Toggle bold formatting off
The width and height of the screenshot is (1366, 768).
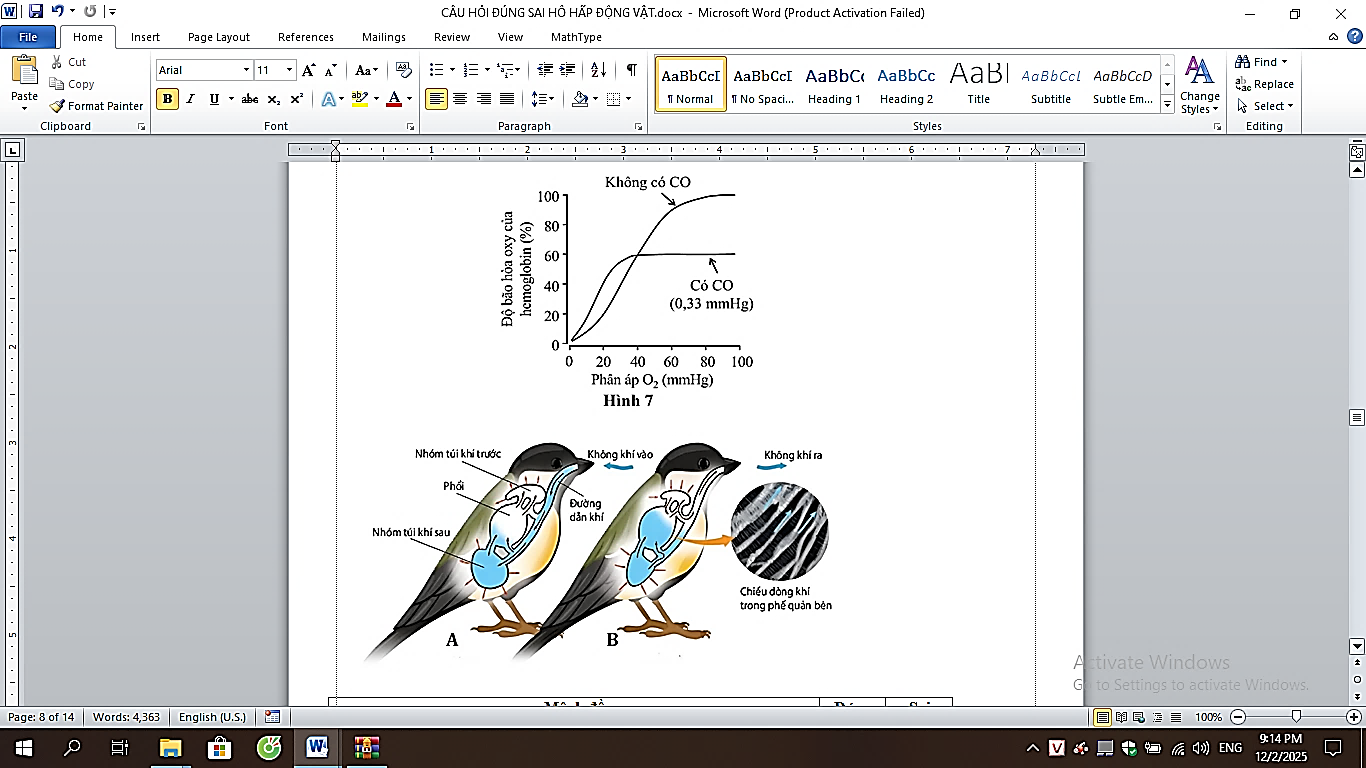click(x=167, y=99)
